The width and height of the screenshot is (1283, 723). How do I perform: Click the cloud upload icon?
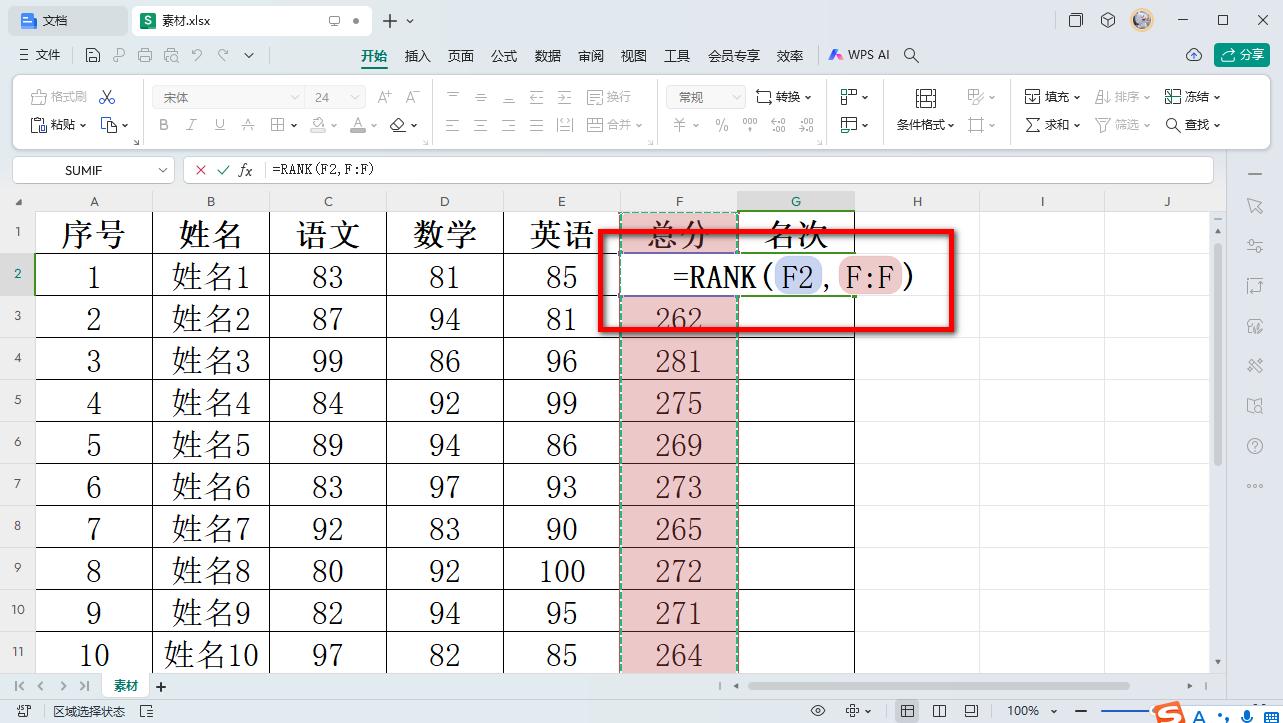tap(1193, 56)
